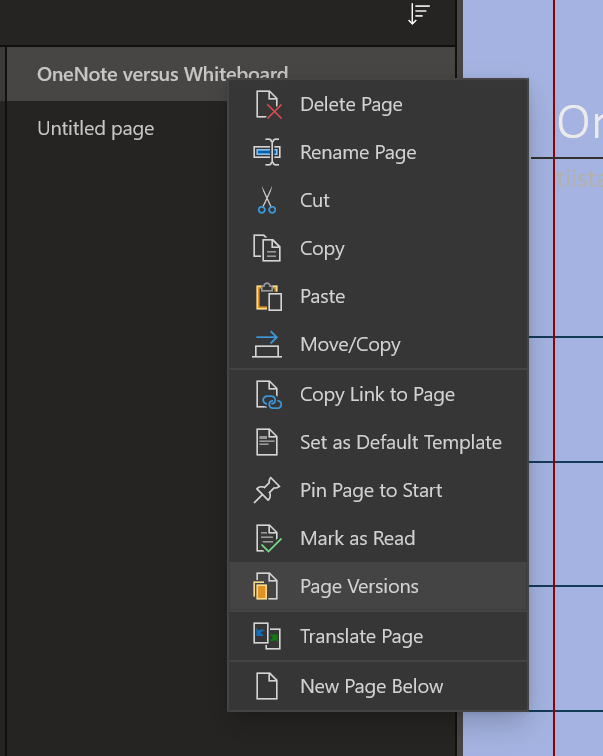Click the scissors Cut icon
The height and width of the screenshot is (756, 603).
267,201
